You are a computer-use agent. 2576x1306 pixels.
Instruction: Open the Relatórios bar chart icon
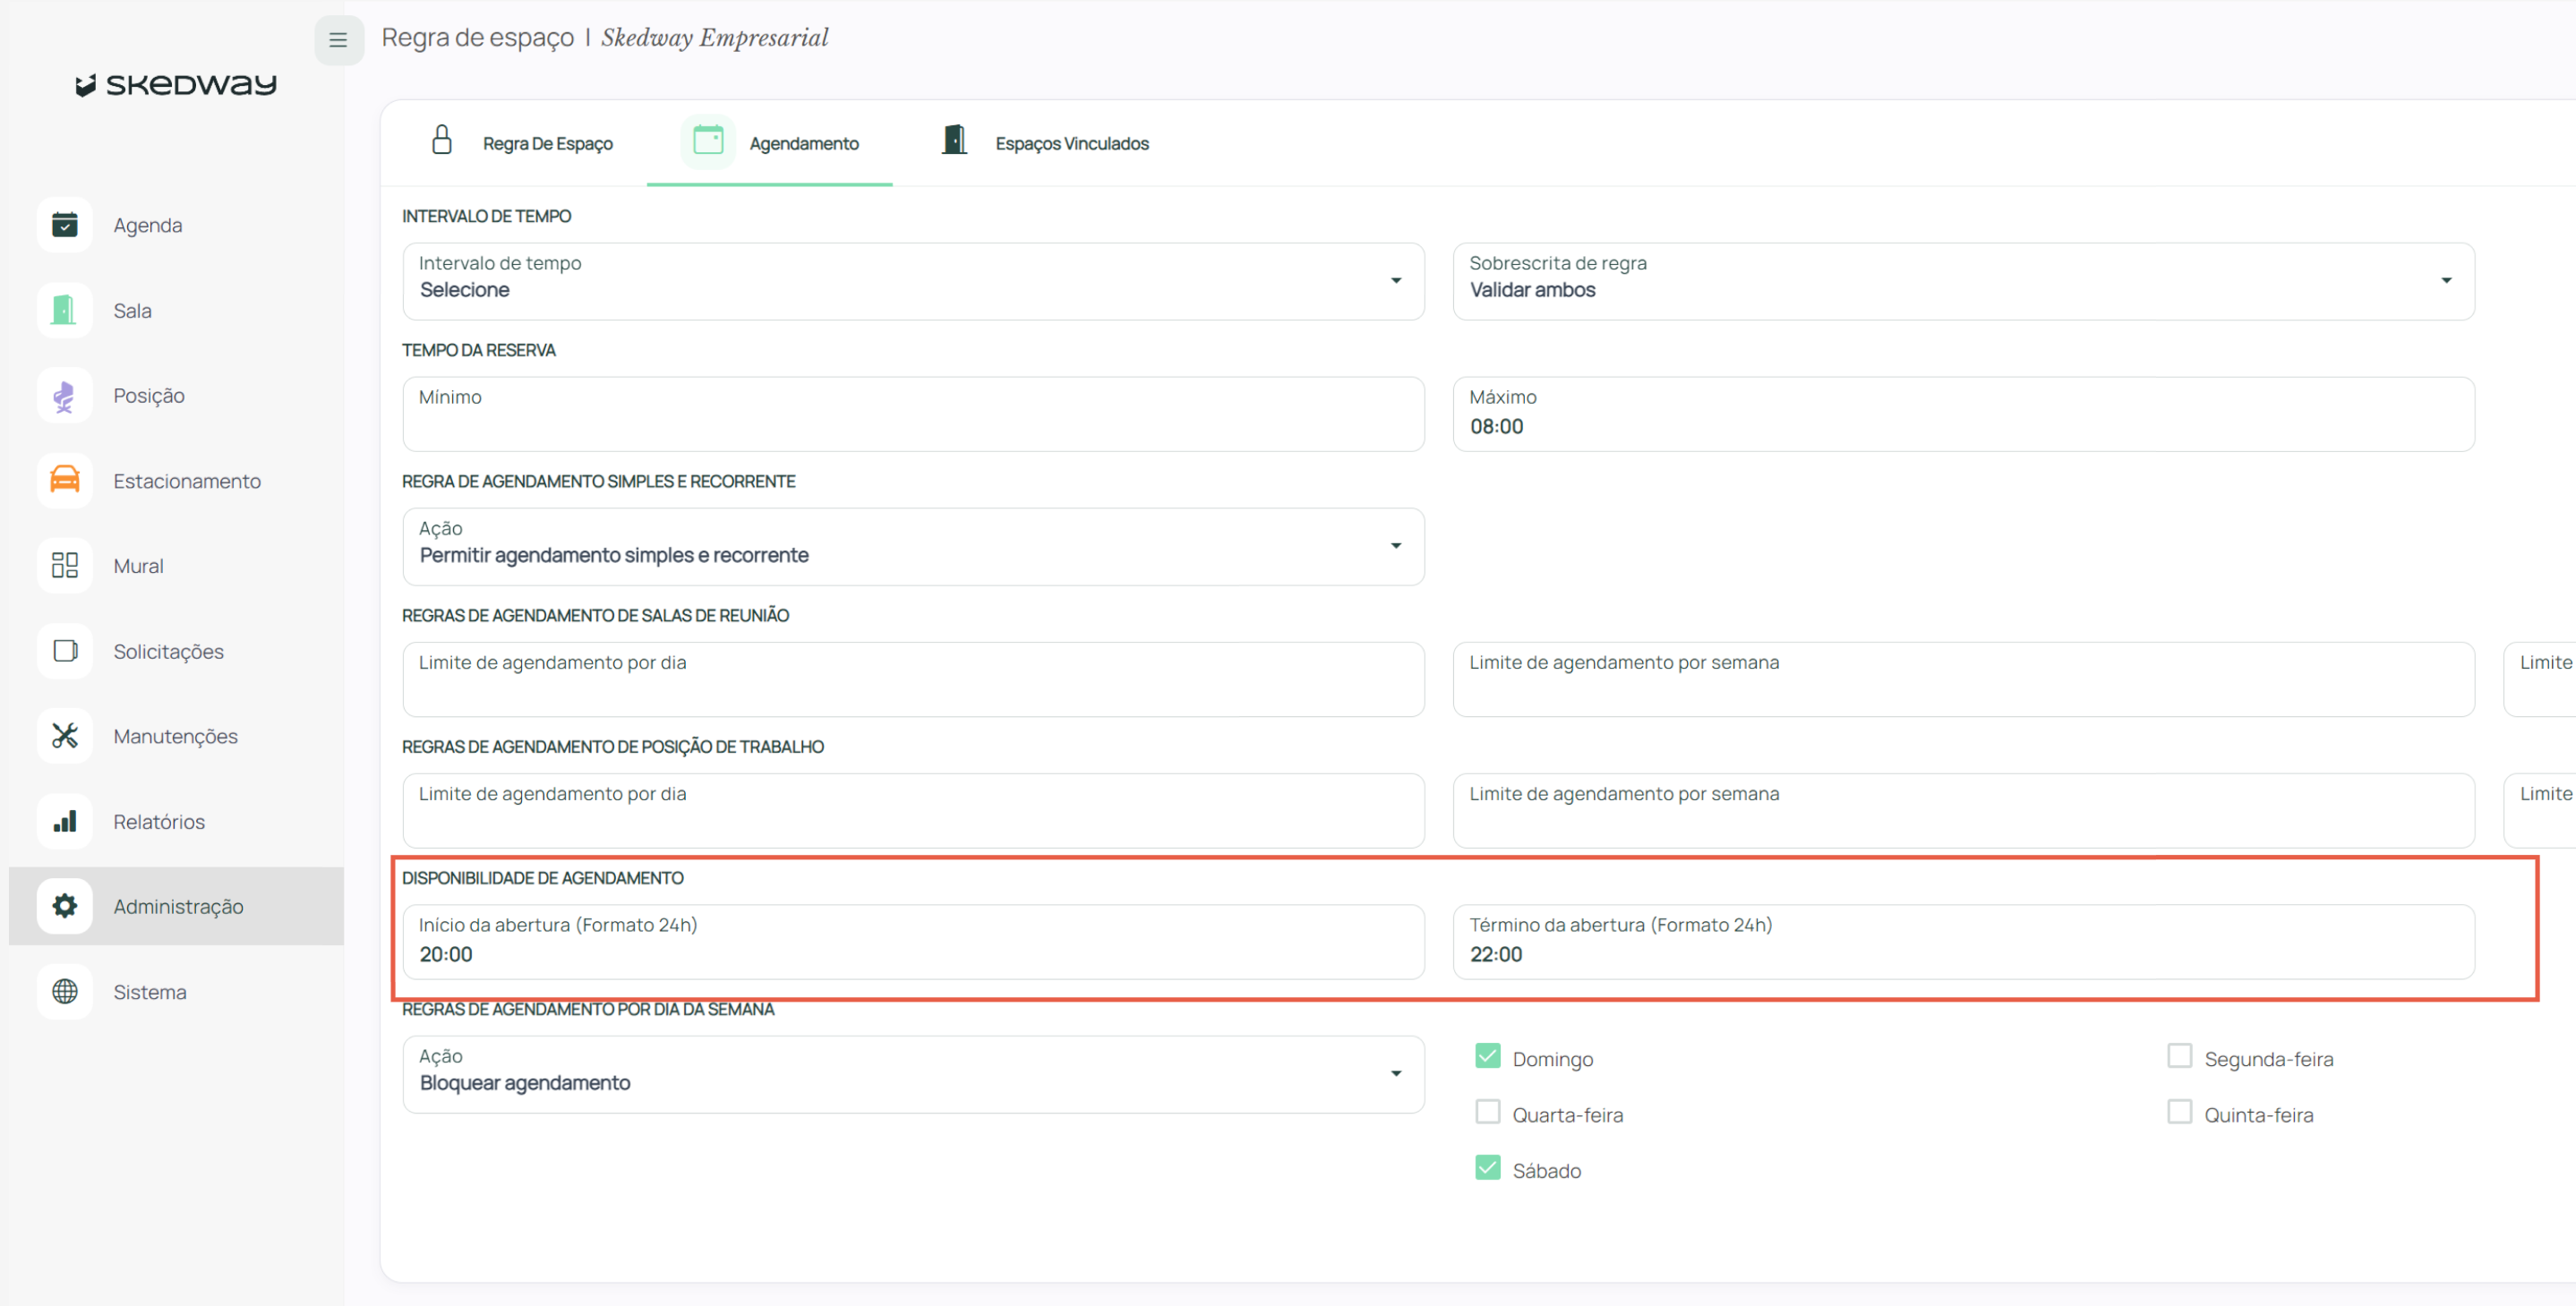click(x=65, y=821)
